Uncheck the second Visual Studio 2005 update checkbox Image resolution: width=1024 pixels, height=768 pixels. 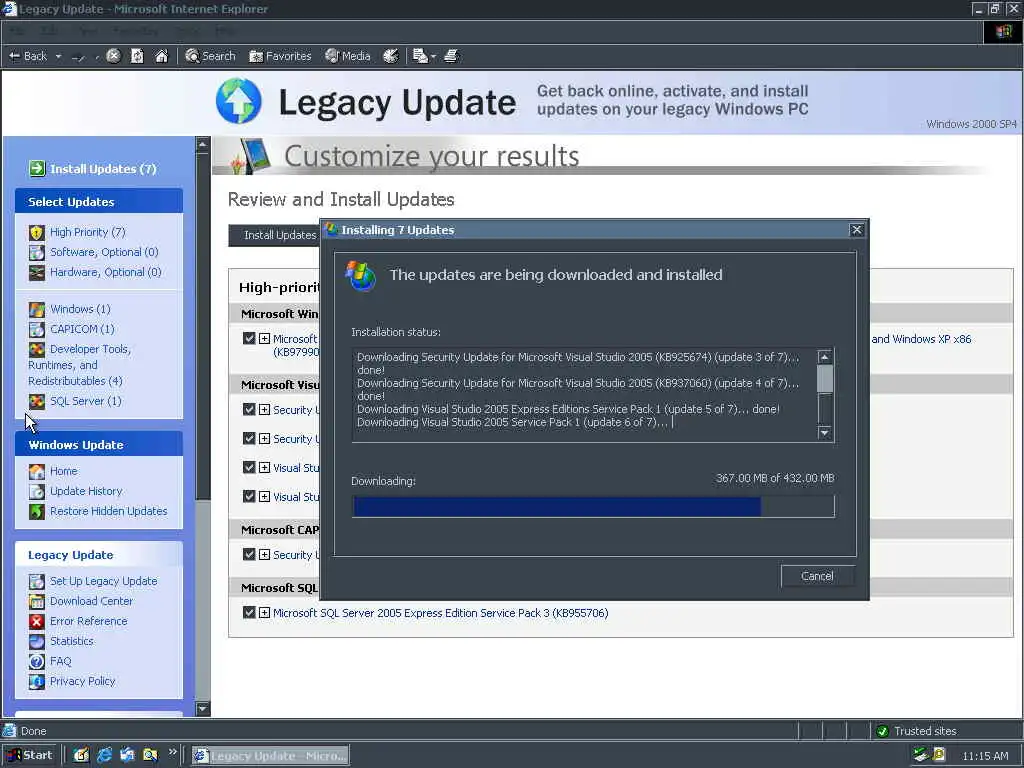click(249, 496)
